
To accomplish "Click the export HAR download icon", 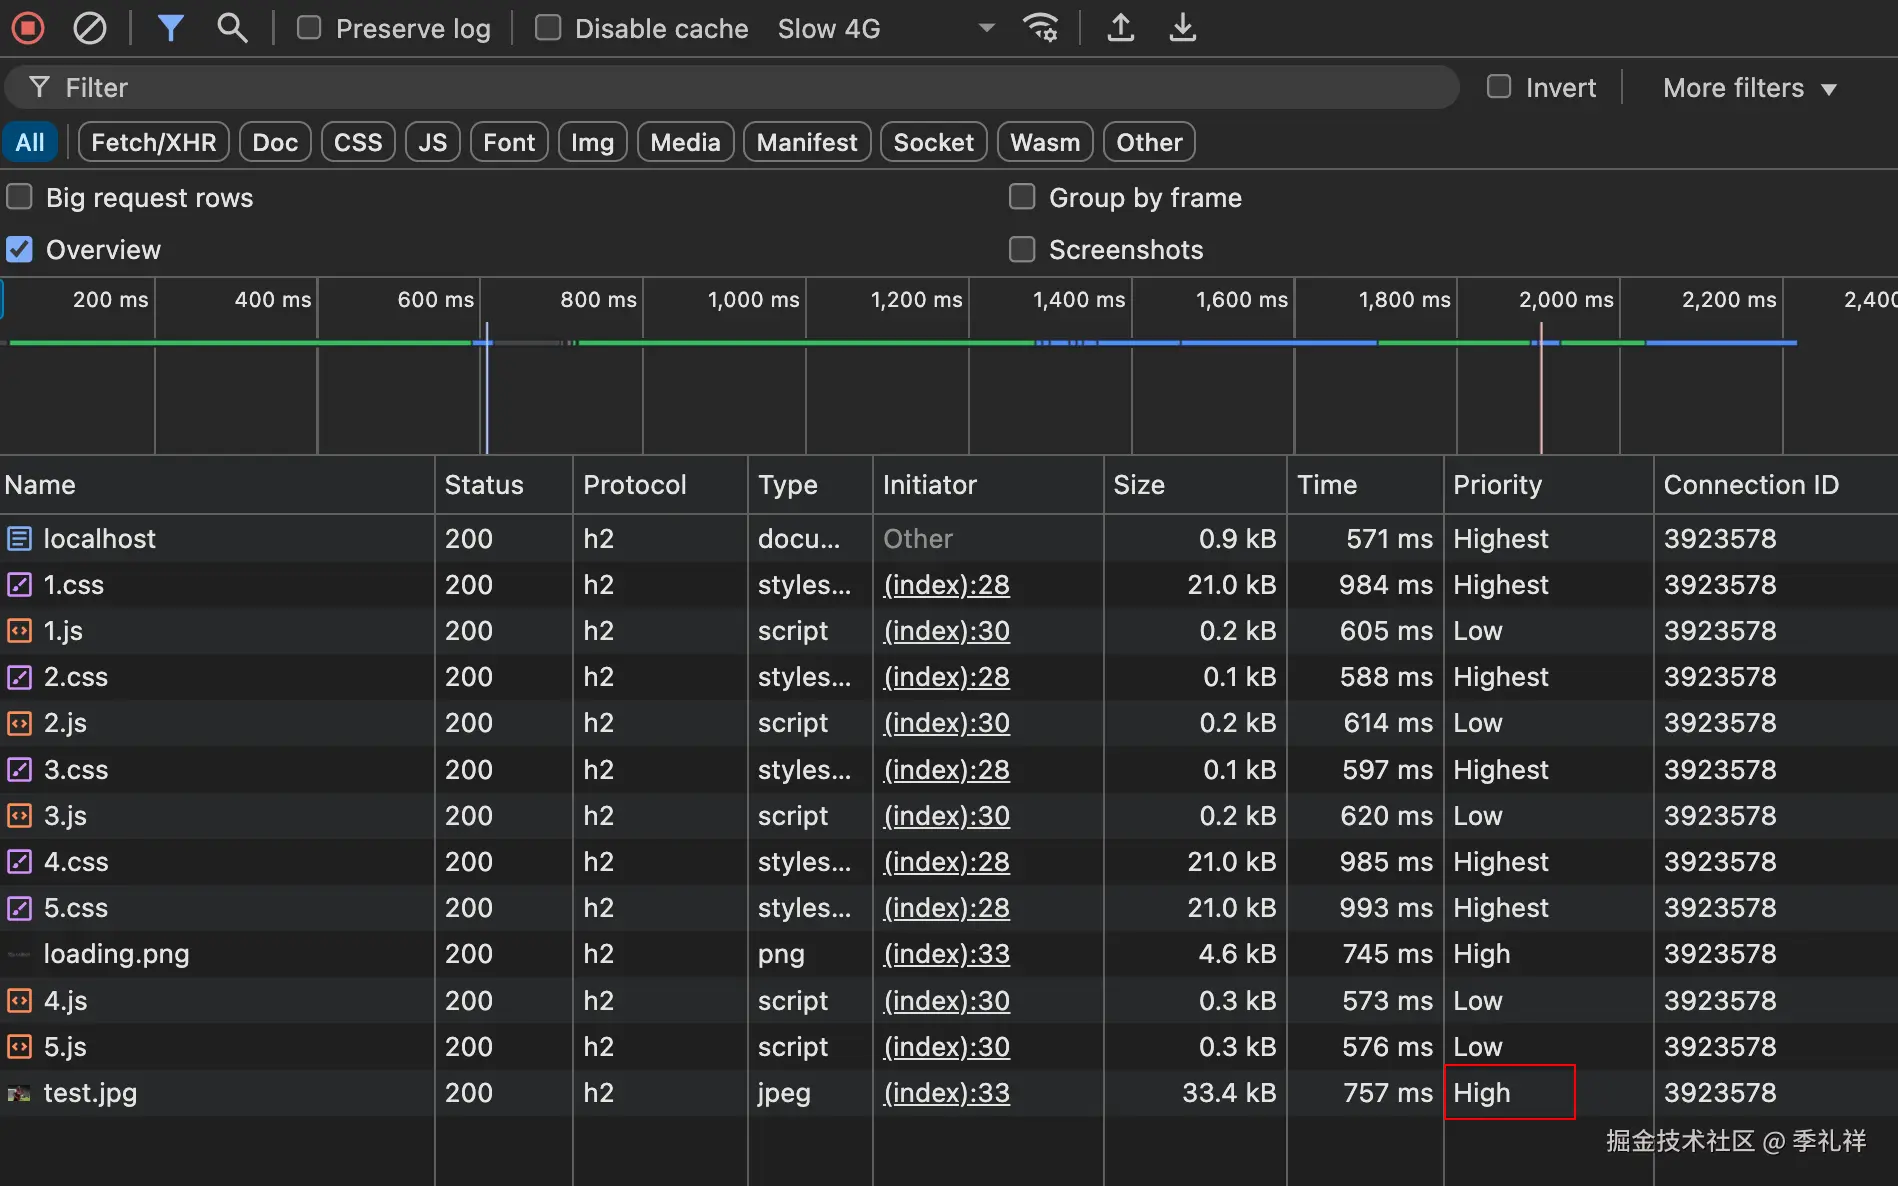I will coord(1182,28).
